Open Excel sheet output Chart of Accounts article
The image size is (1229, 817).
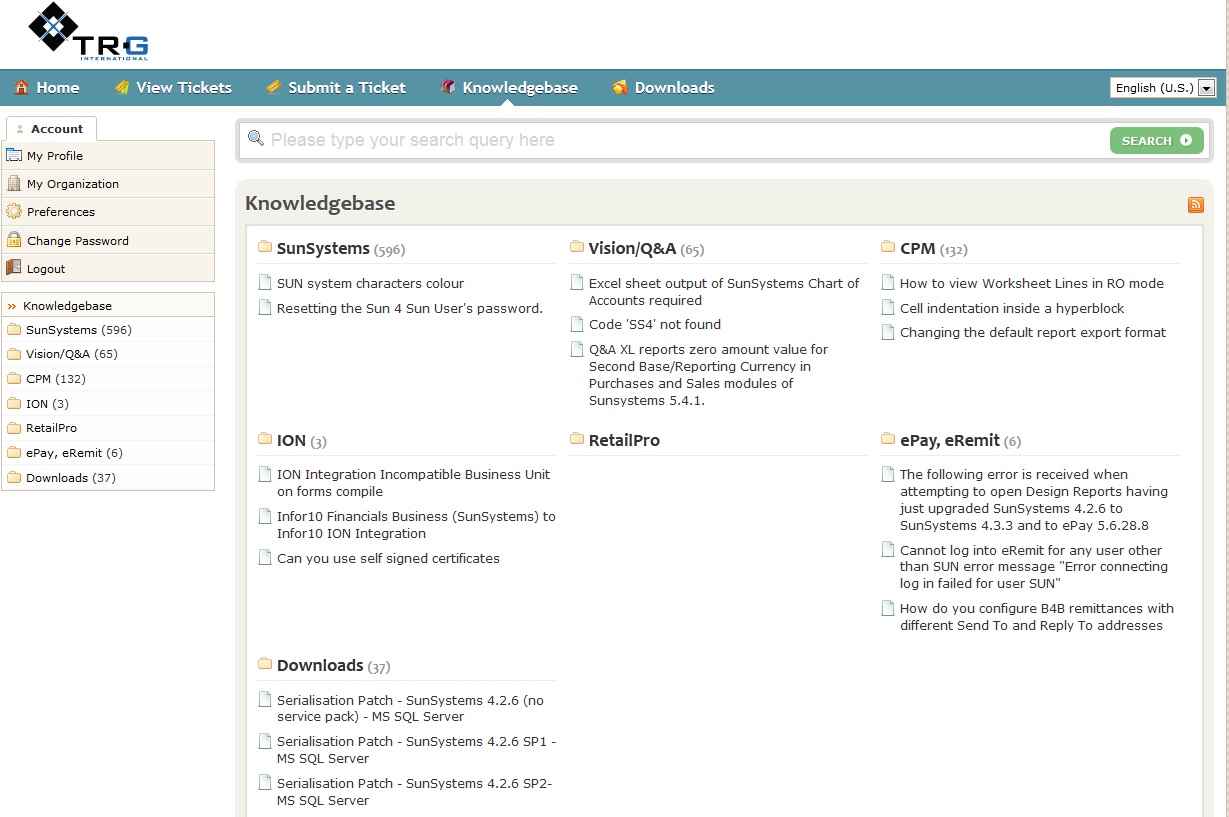(x=724, y=292)
